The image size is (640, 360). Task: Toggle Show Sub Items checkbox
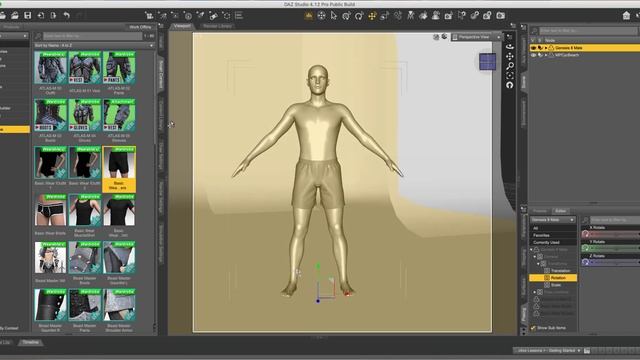pos(533,328)
